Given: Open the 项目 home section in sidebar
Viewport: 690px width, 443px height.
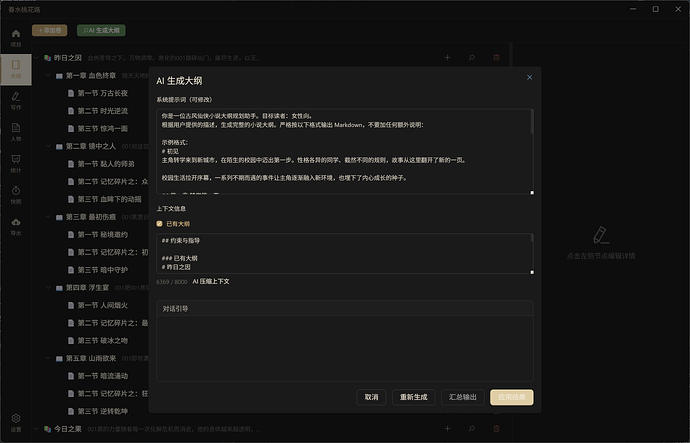Looking at the screenshot, I should click(16, 38).
